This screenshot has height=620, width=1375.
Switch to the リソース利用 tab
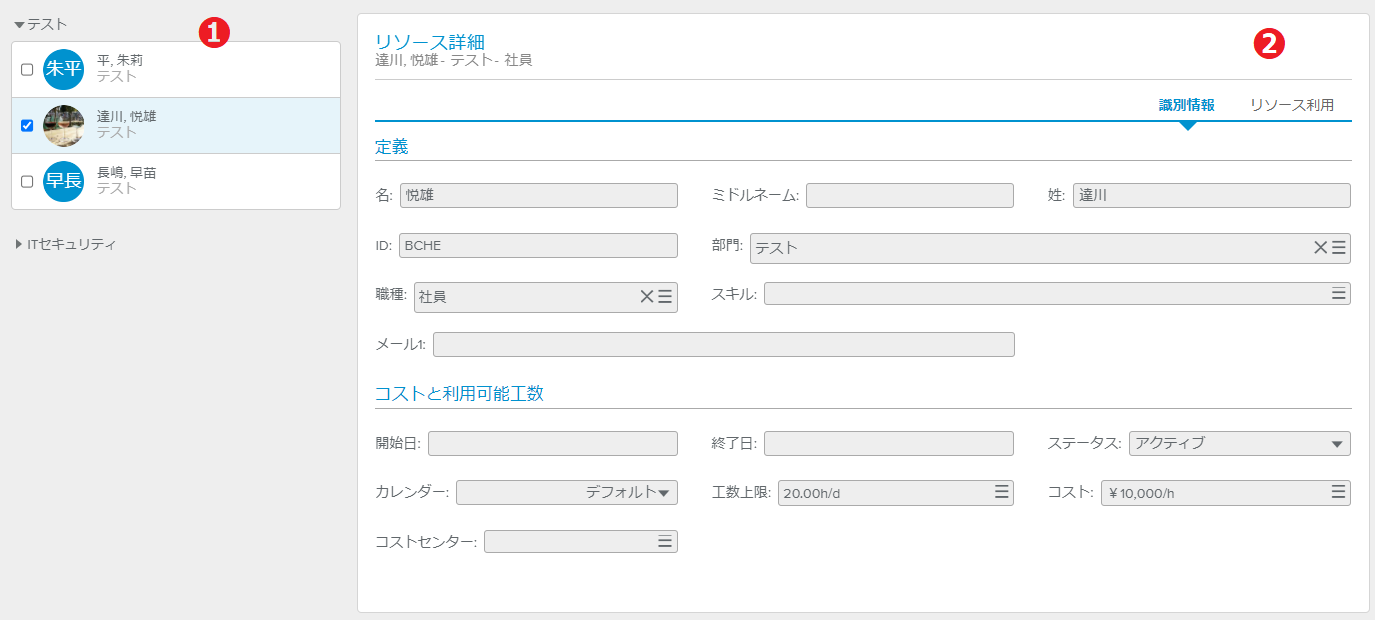(1291, 105)
